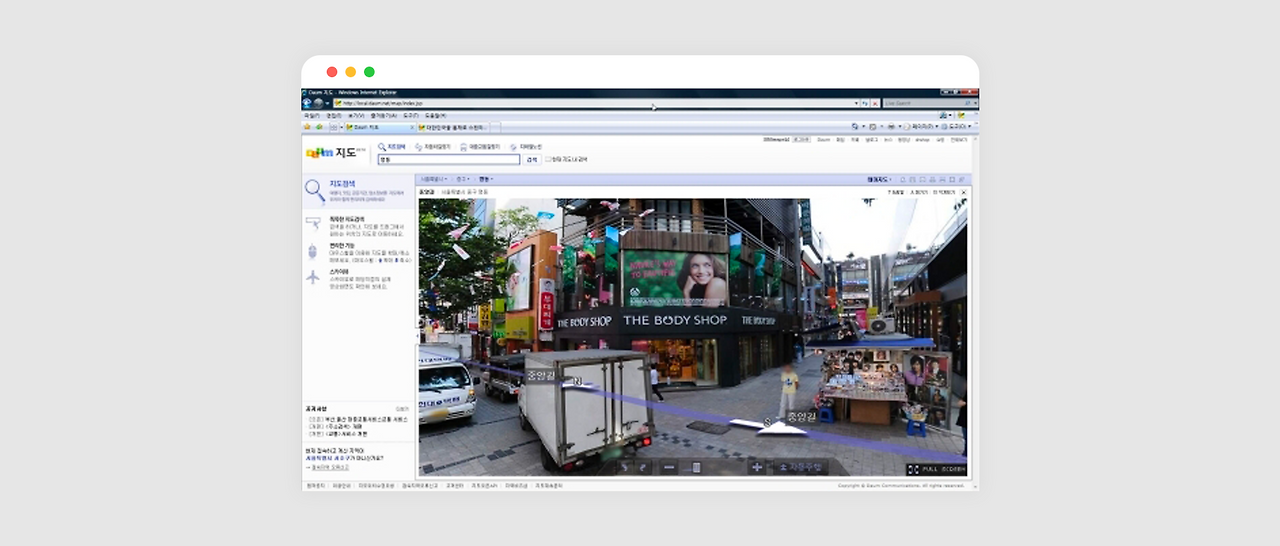Stop loading with the red X icon

tap(875, 103)
